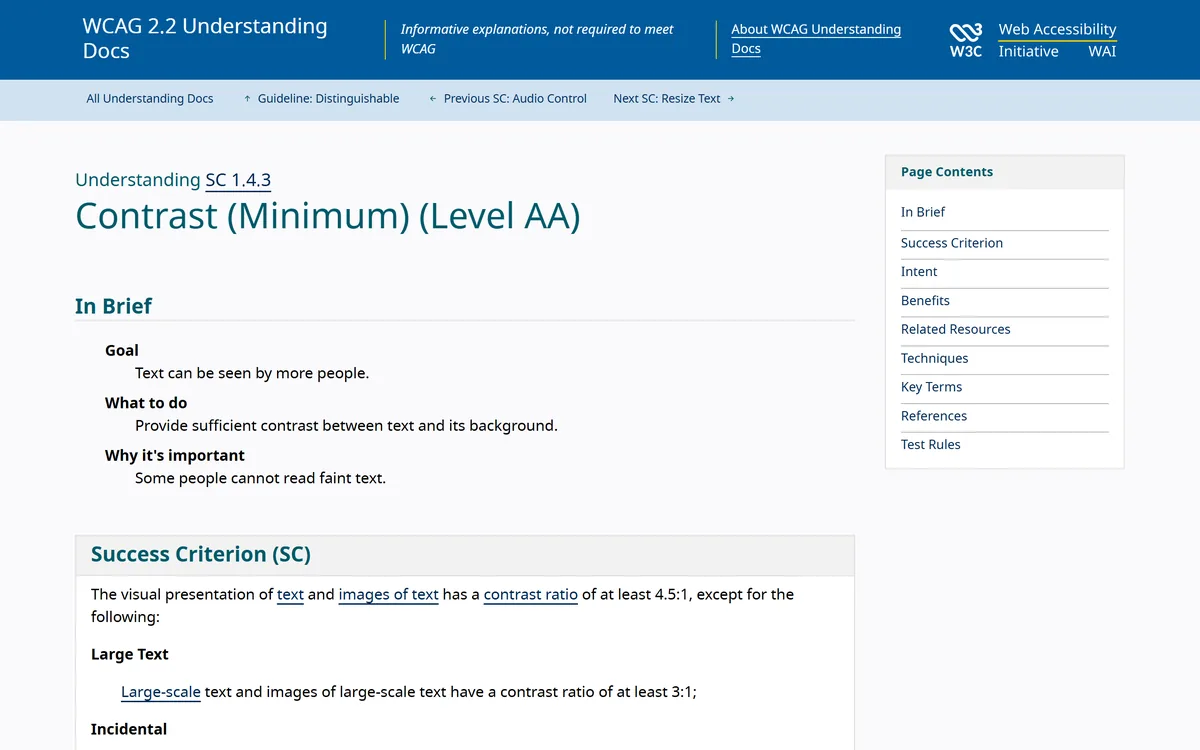Click the Goal term label
Viewport: 1200px width, 750px height.
click(122, 350)
